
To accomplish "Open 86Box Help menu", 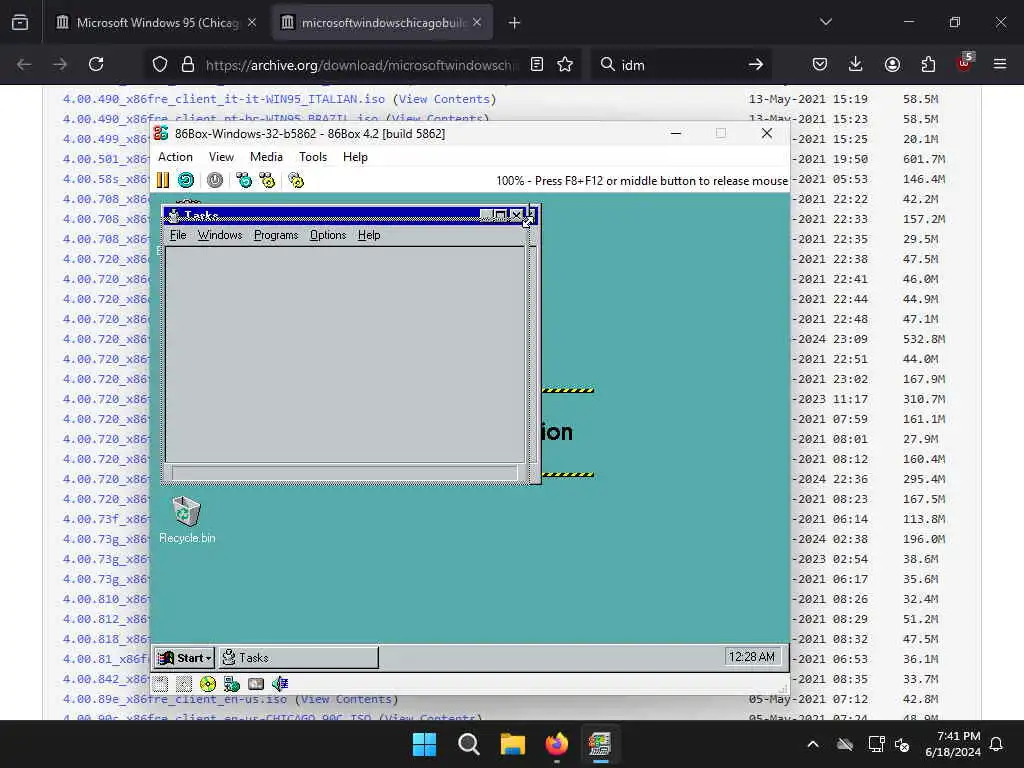I will pyautogui.click(x=355, y=157).
